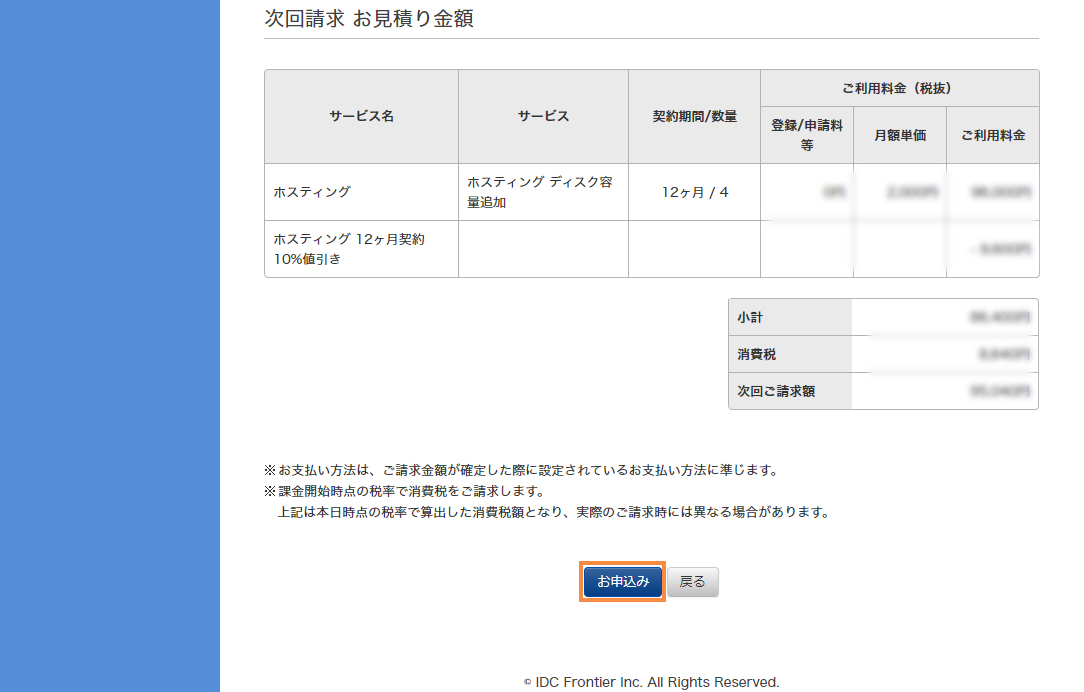This screenshot has width=1084, height=692.
Task: Click the 12ヶ月 / 4 contract period cell
Action: (694, 191)
